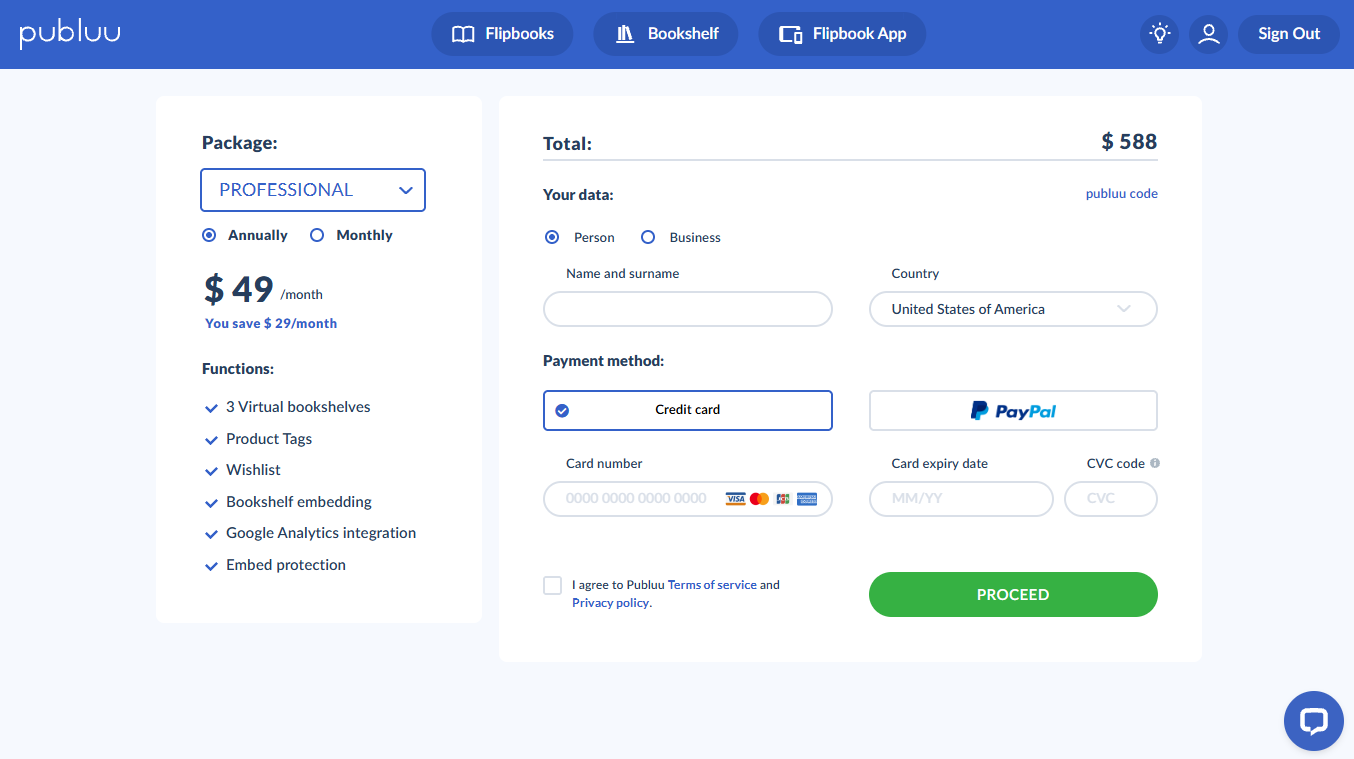
Task: Choose Business account type
Action: [x=648, y=237]
